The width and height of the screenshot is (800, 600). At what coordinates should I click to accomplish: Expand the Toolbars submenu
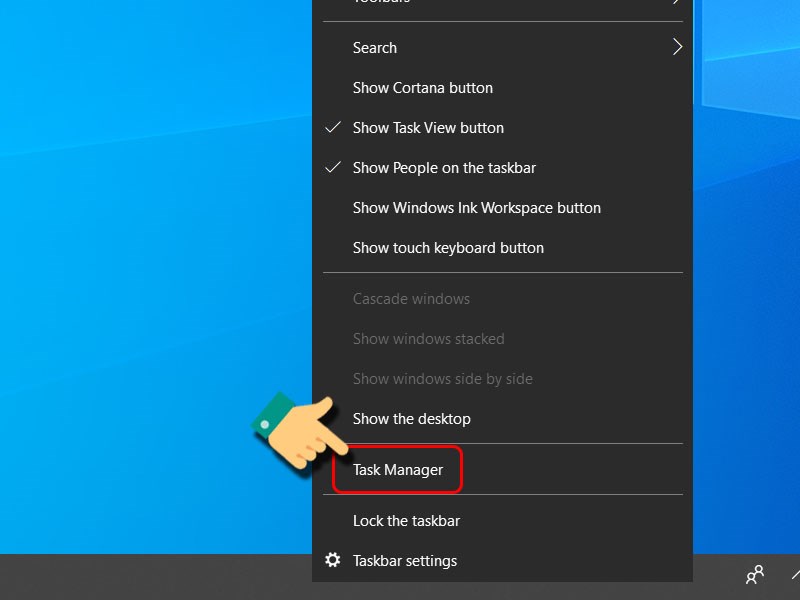click(500, 5)
